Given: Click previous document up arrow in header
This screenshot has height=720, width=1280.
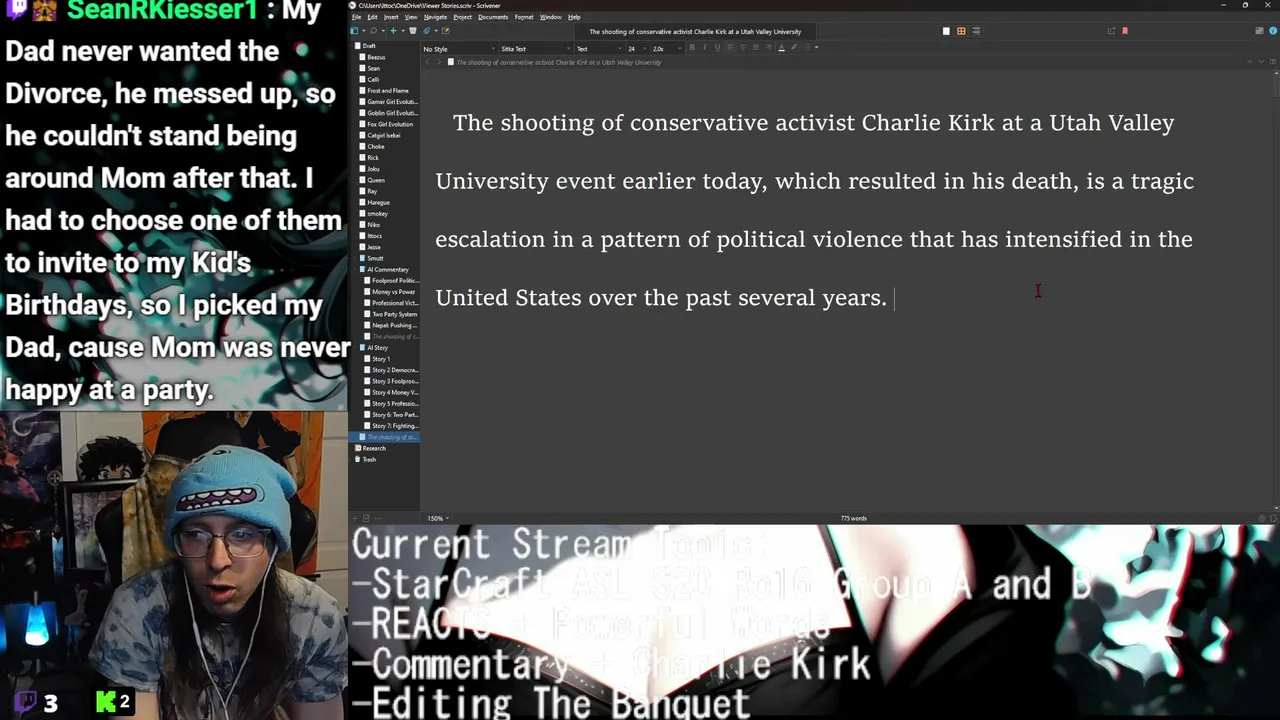Looking at the screenshot, I should point(1250,62).
